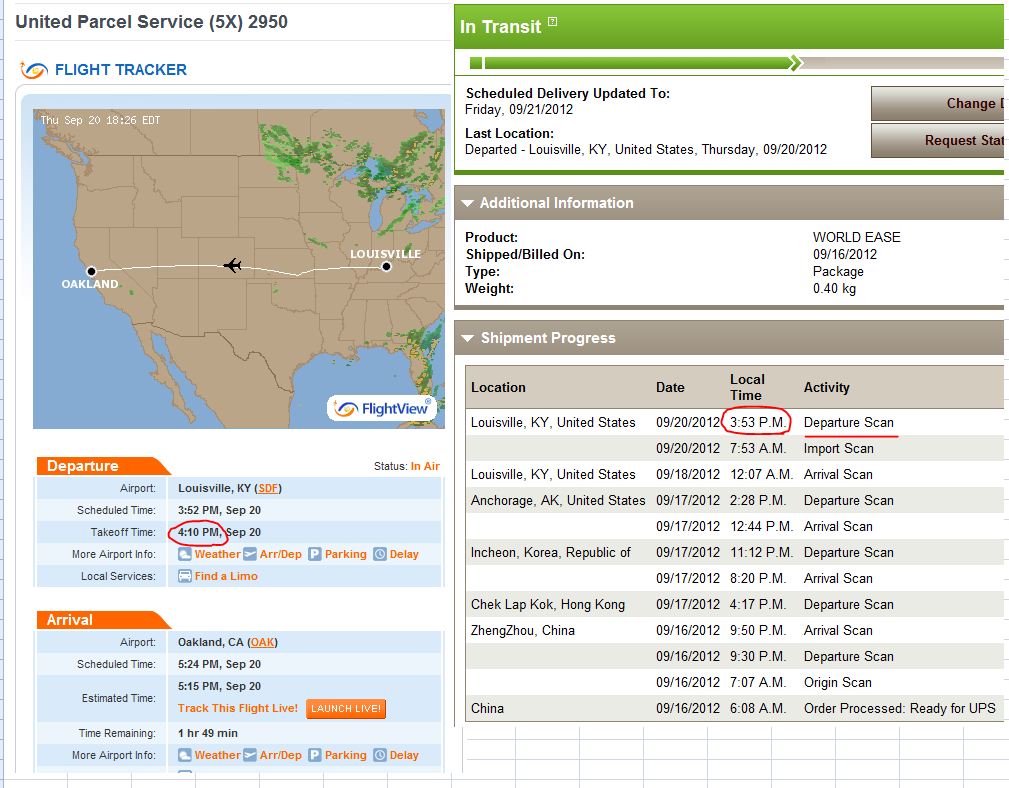Click ZhengZhou, China location cell
This screenshot has width=1009, height=788.
click(x=523, y=630)
